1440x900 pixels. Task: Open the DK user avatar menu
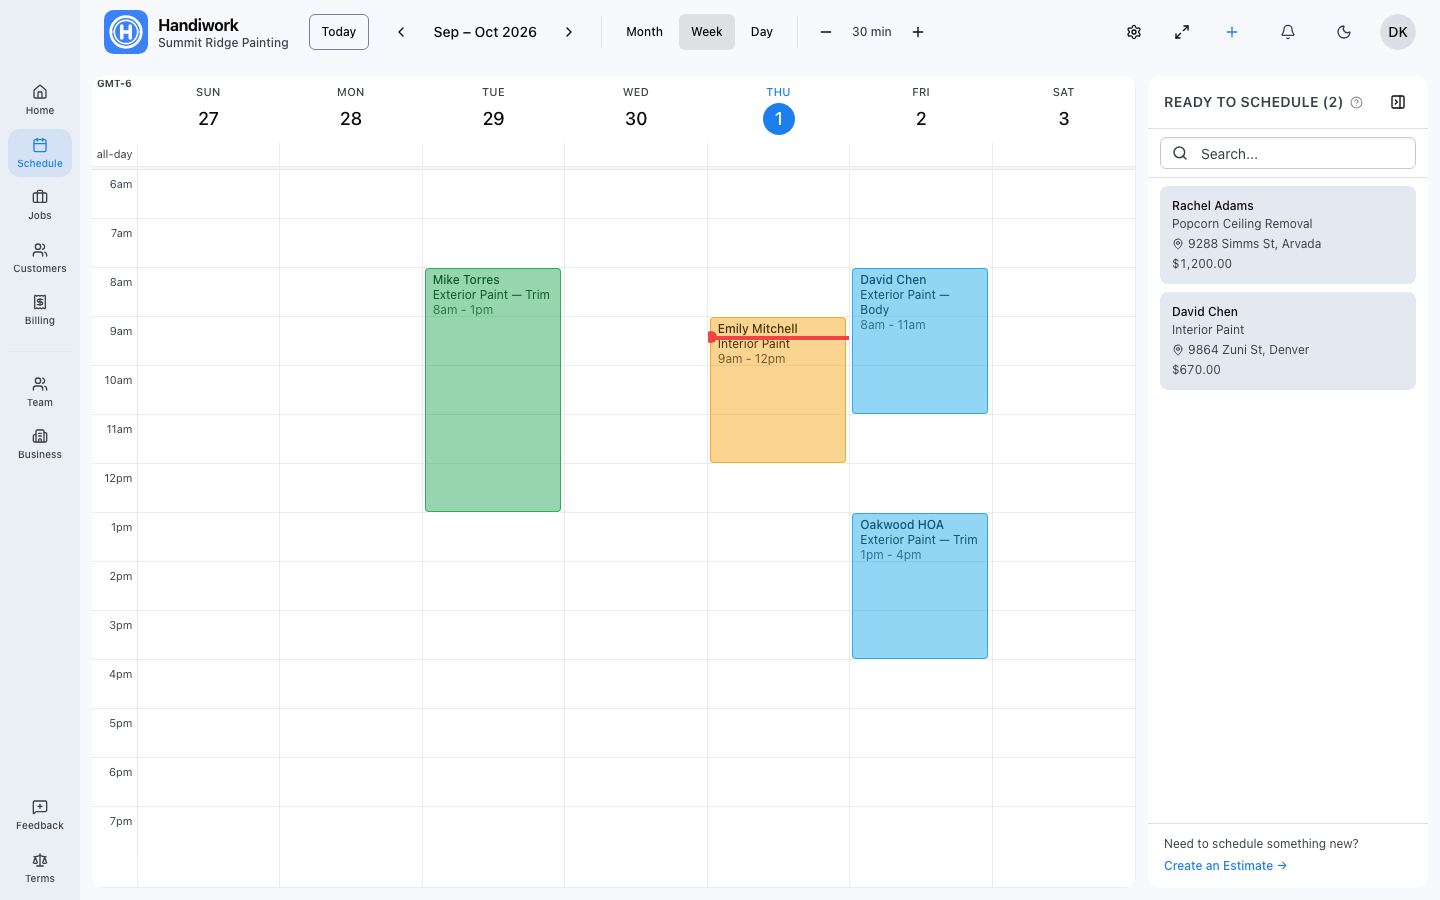pyautogui.click(x=1398, y=32)
